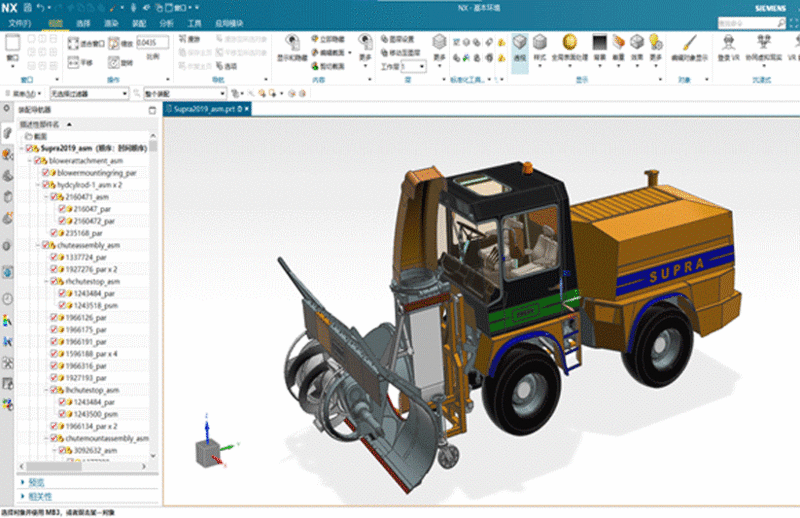Click the scale value input field
The height and width of the screenshot is (518, 800).
152,42
